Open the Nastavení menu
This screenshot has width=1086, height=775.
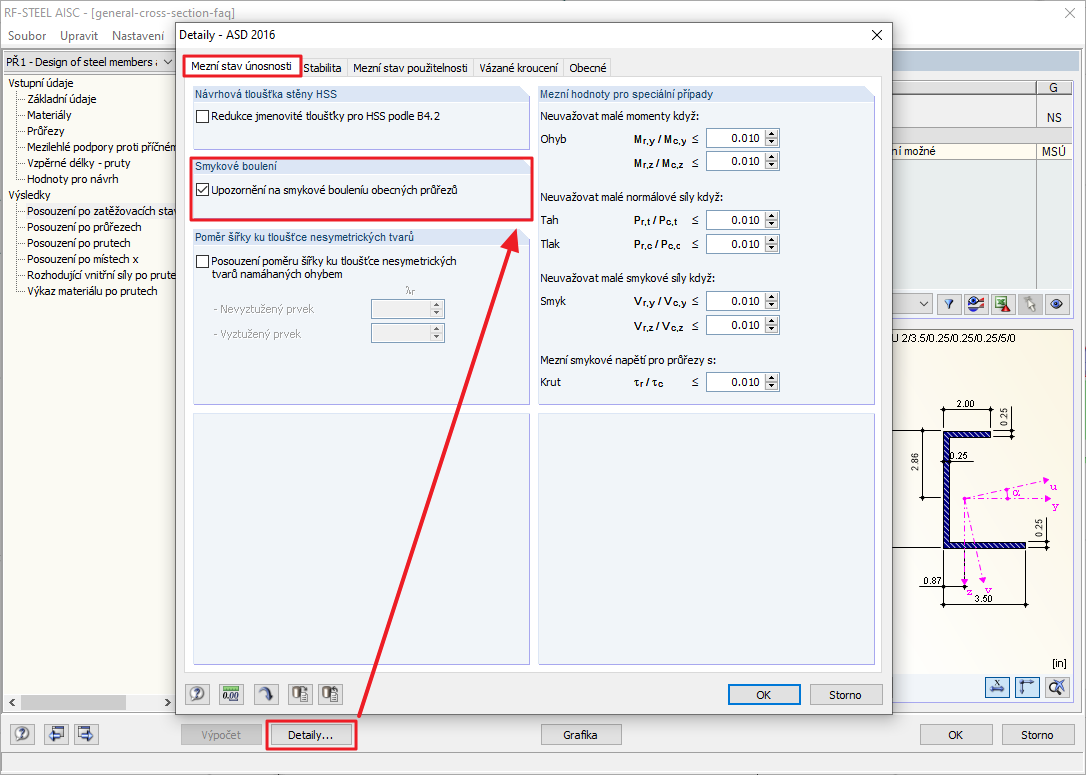138,36
